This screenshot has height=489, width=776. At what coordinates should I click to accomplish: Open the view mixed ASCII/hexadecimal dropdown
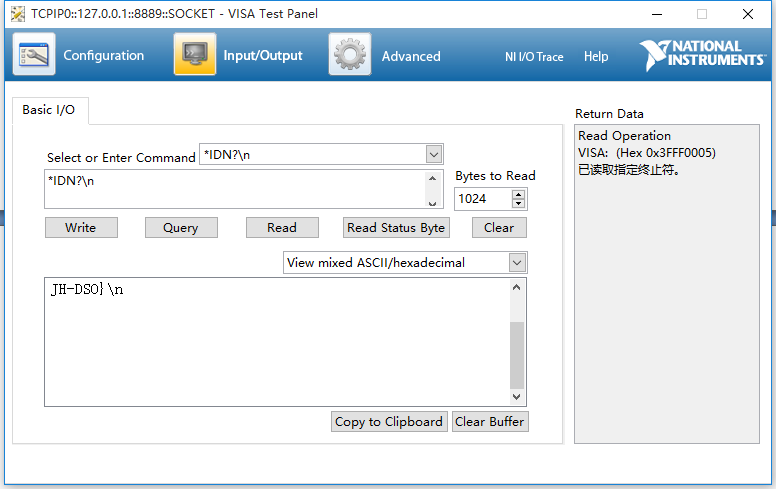pyautogui.click(x=517, y=263)
